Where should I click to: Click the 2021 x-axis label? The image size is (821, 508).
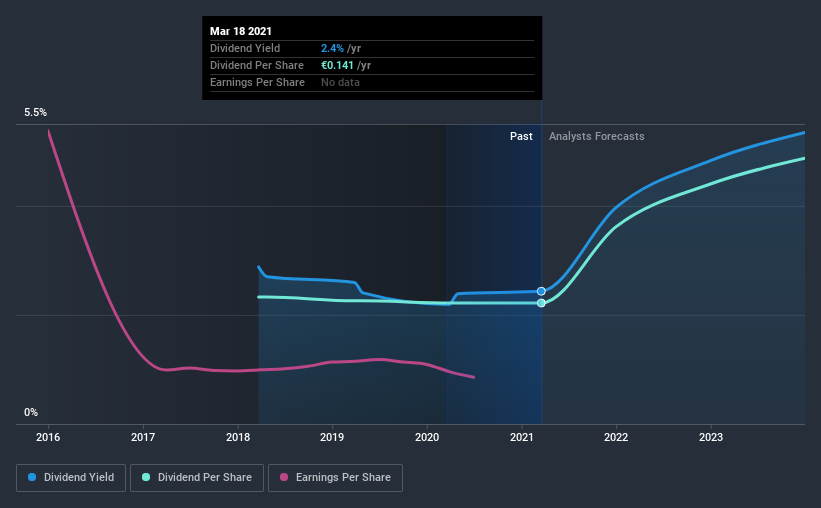point(522,437)
